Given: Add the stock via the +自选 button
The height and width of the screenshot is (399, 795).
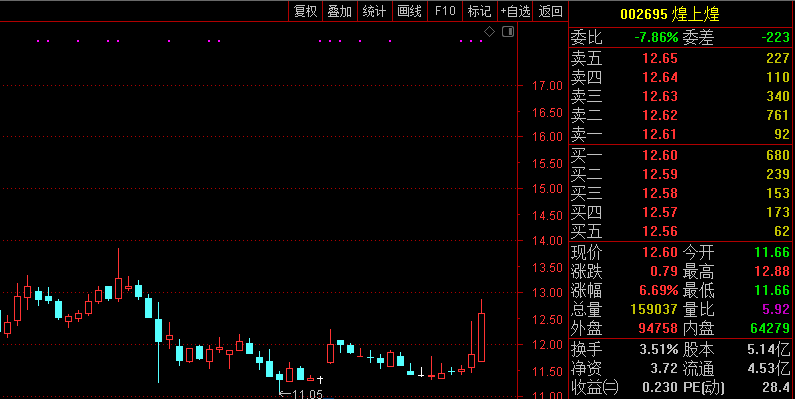Looking at the screenshot, I should [515, 11].
